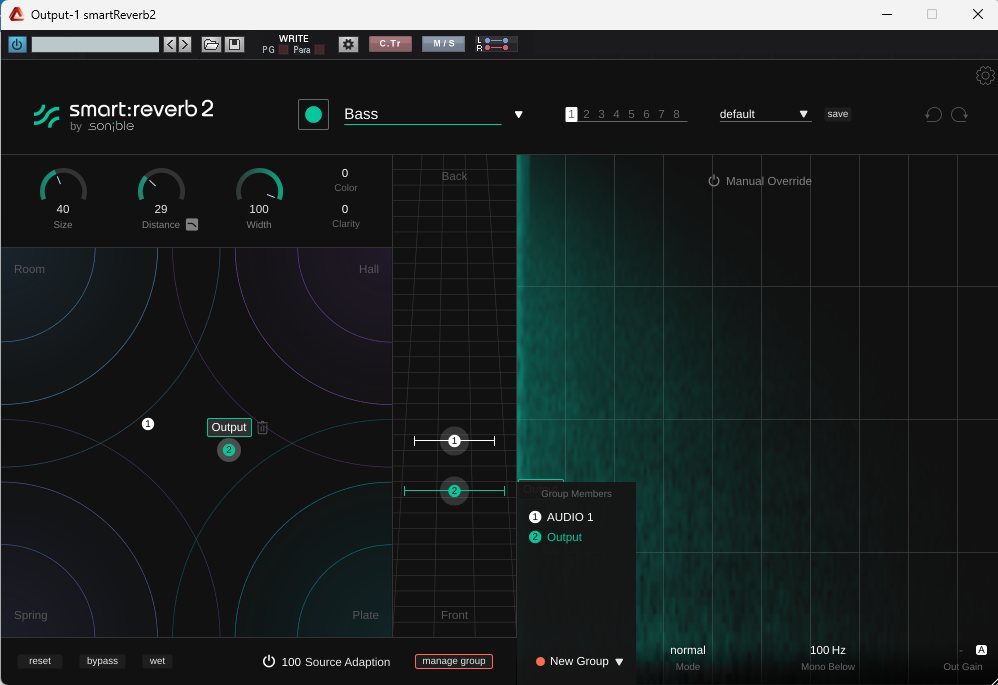Change the normal Mode setting

point(687,651)
